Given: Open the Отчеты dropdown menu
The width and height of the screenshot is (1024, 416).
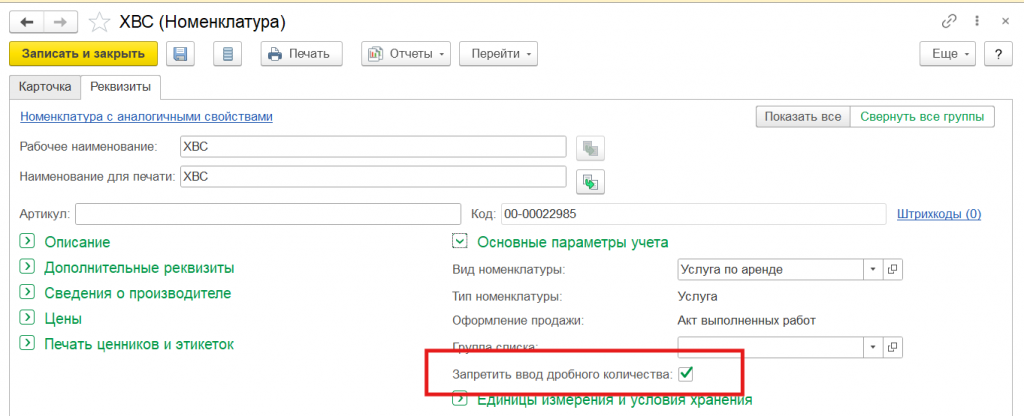Looking at the screenshot, I should tap(406, 54).
